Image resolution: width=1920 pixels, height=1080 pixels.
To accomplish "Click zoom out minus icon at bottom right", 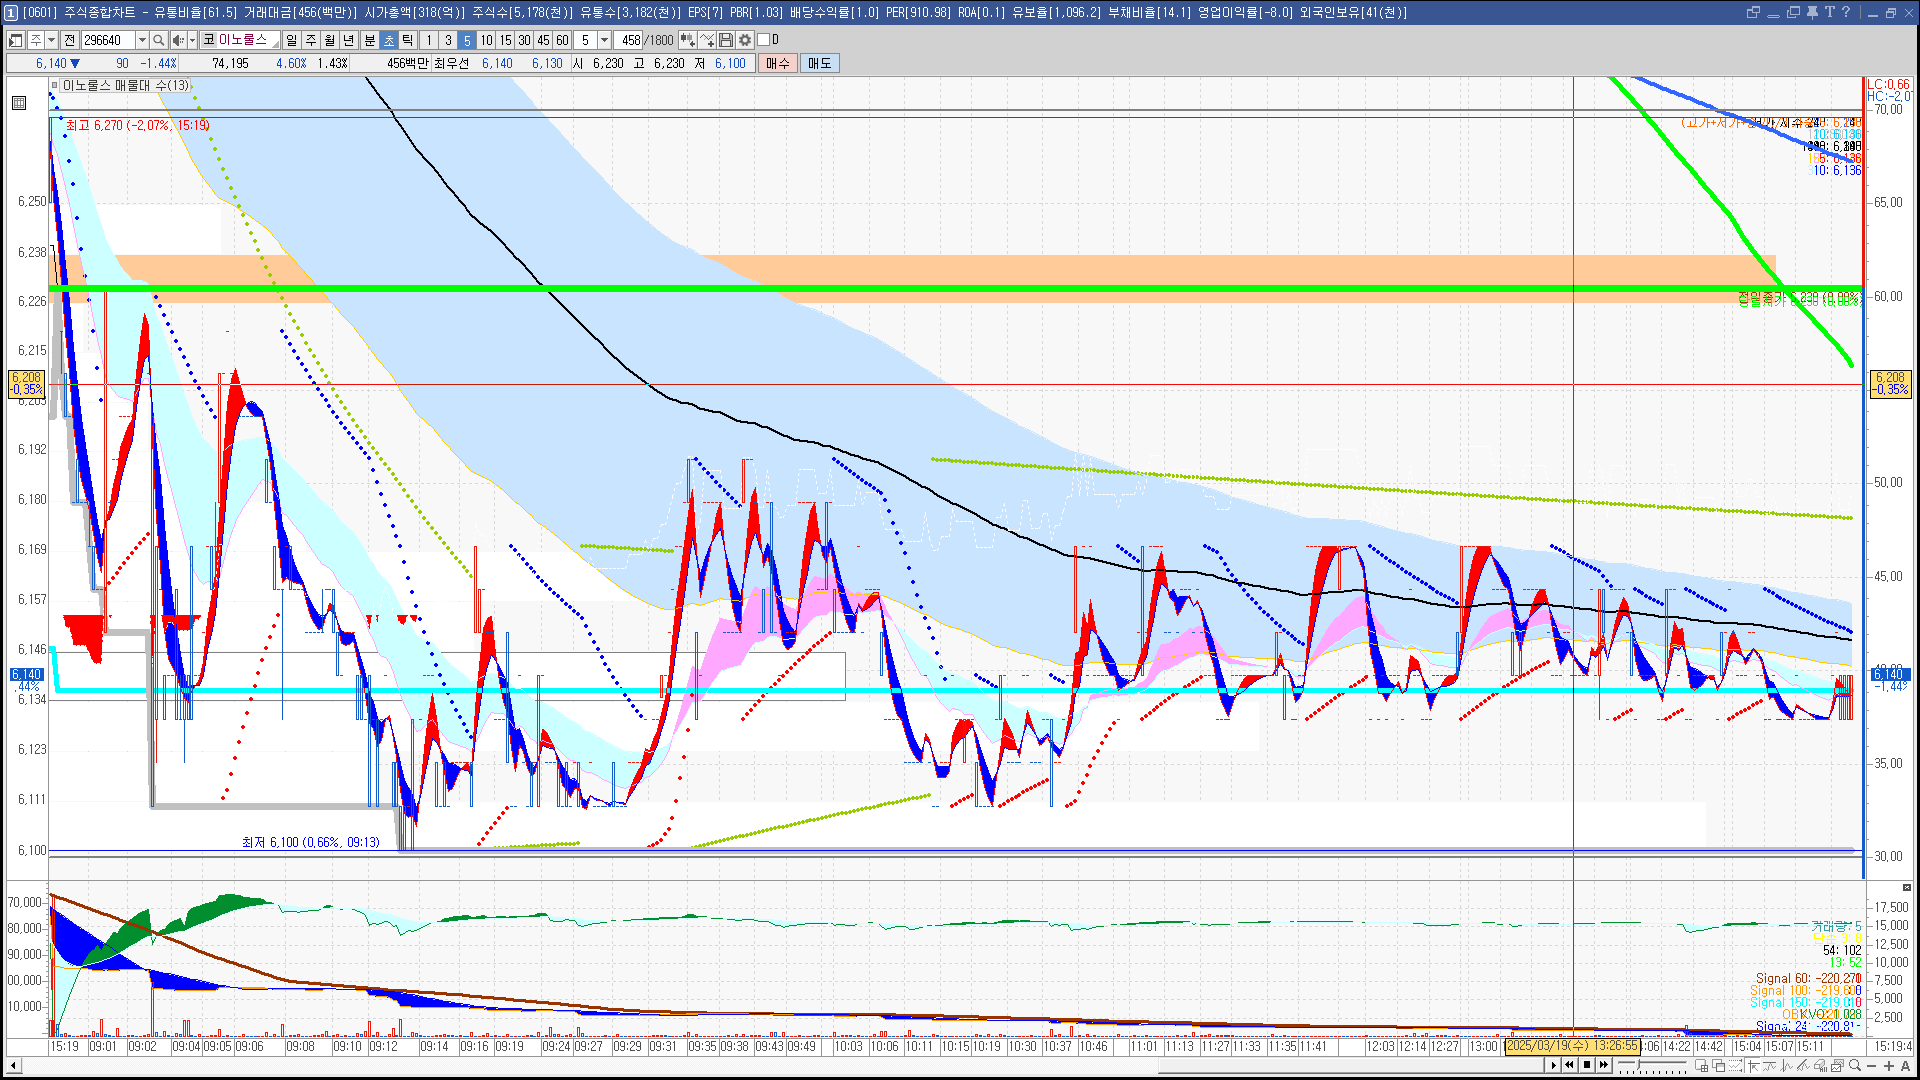I will coord(1872,1066).
